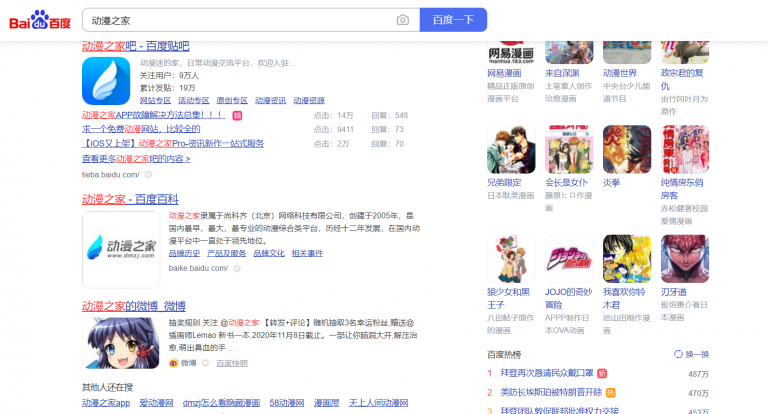Click the Baidu logo
The height and width of the screenshot is (414, 768).
(40, 21)
